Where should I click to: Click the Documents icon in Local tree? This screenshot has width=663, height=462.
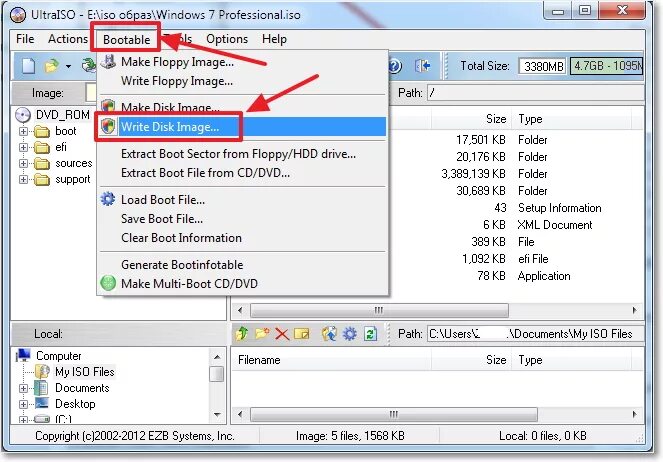point(41,388)
